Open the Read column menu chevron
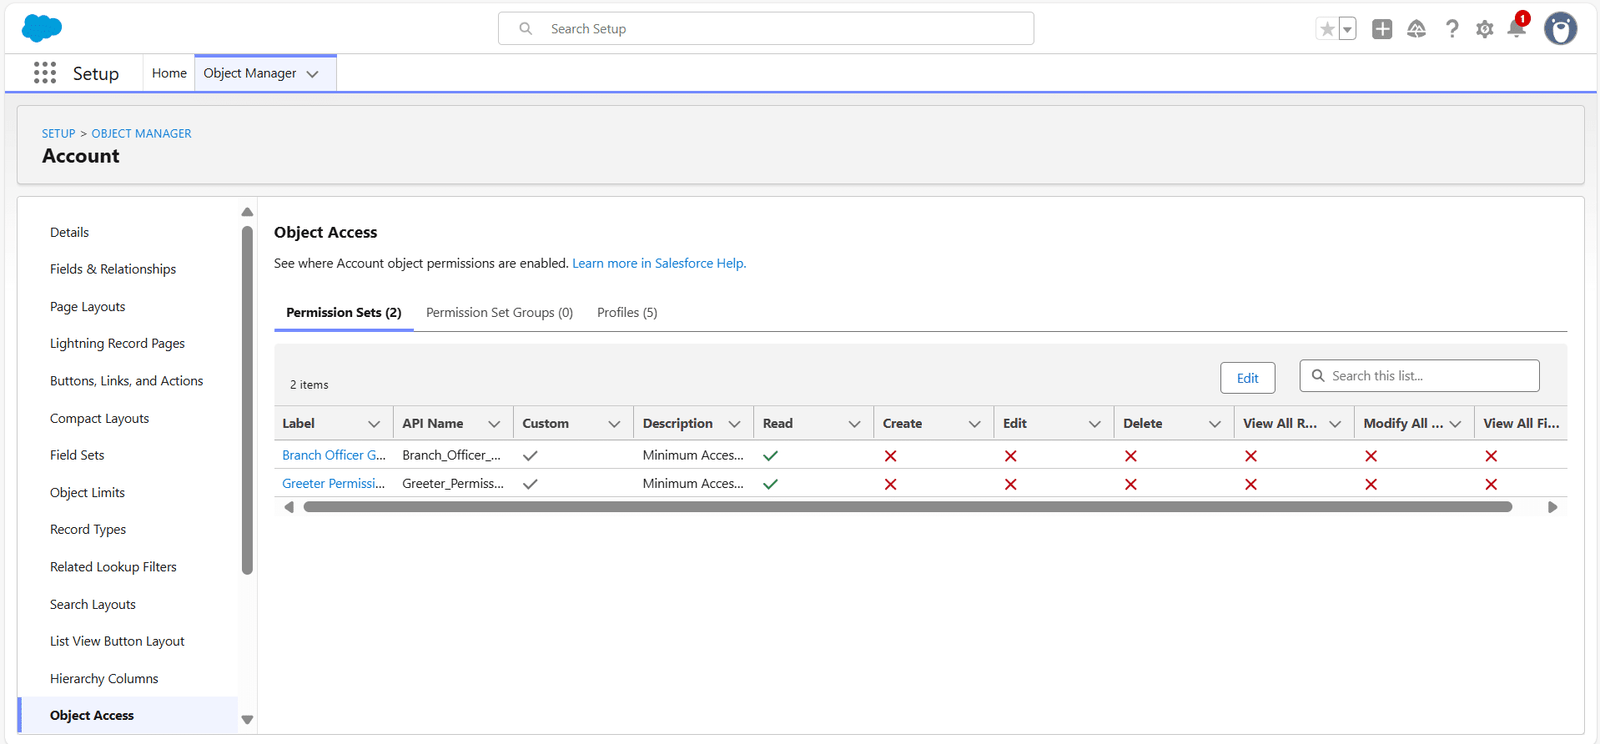The height and width of the screenshot is (744, 1600). point(854,424)
